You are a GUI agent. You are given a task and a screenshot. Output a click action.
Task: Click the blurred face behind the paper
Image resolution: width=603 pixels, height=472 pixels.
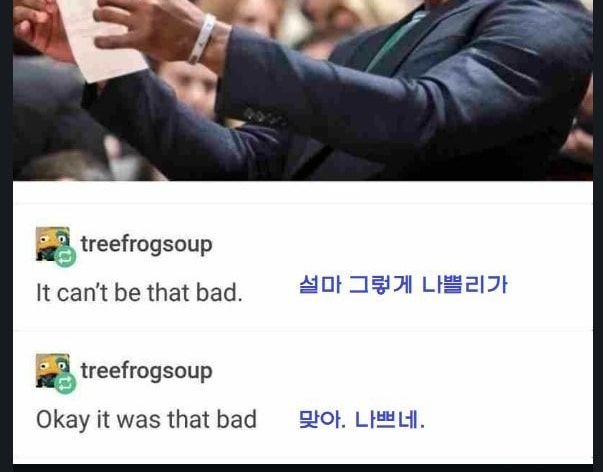click(x=189, y=89)
